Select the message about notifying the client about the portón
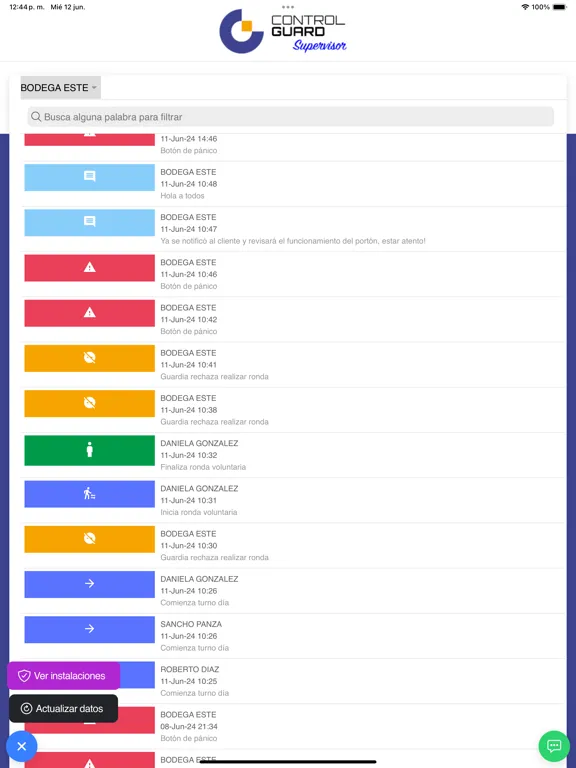Image resolution: width=576 pixels, height=768 pixels. tap(293, 241)
